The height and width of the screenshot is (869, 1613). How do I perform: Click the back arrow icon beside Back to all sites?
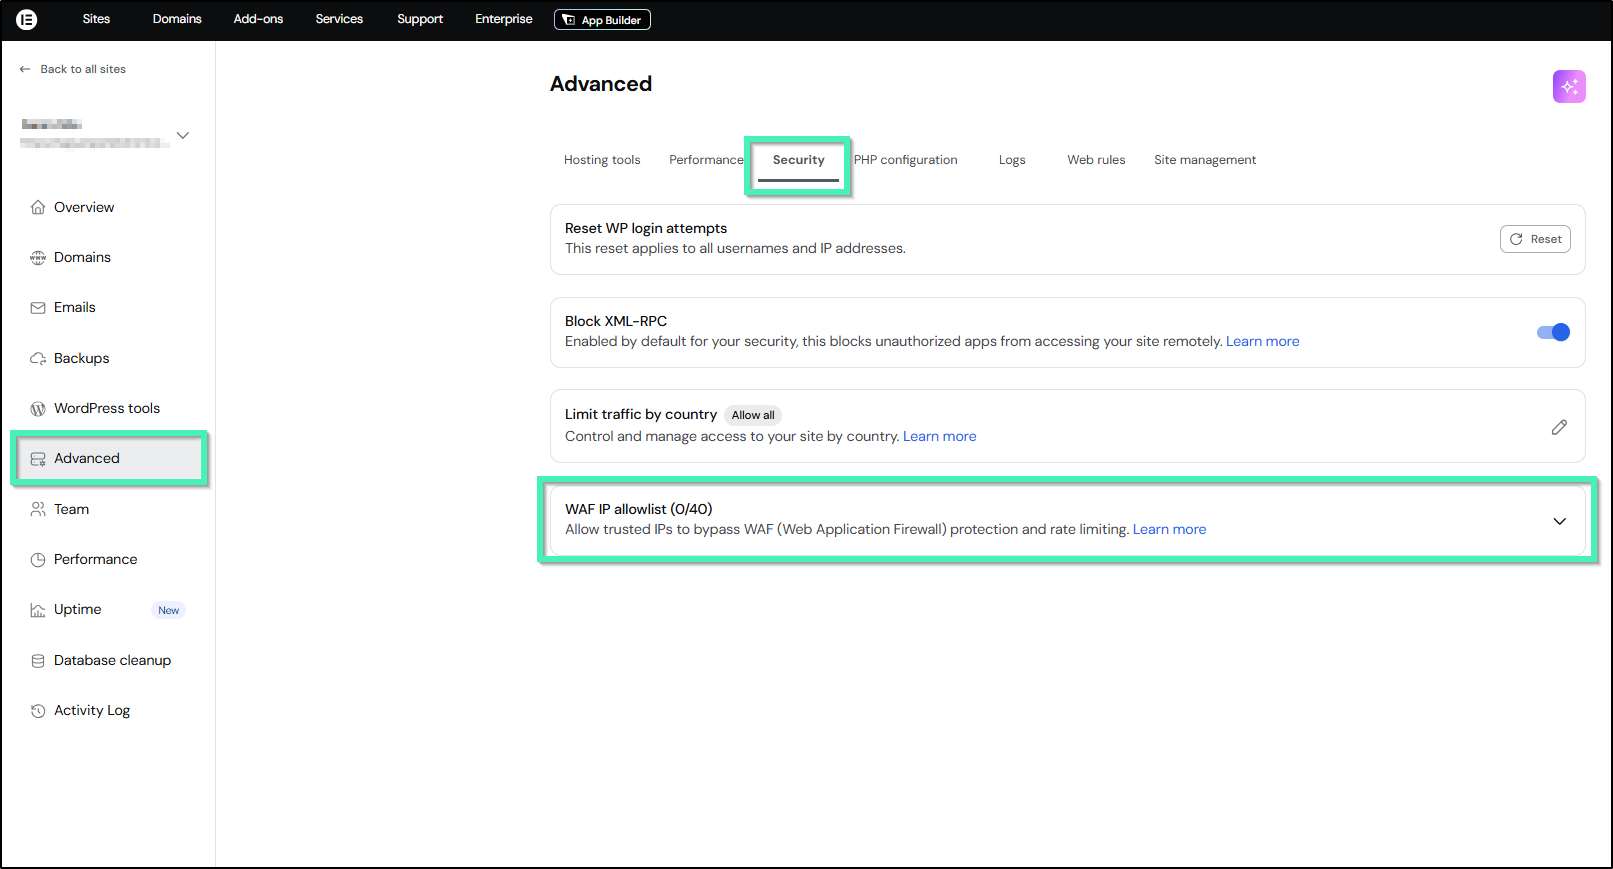click(25, 69)
